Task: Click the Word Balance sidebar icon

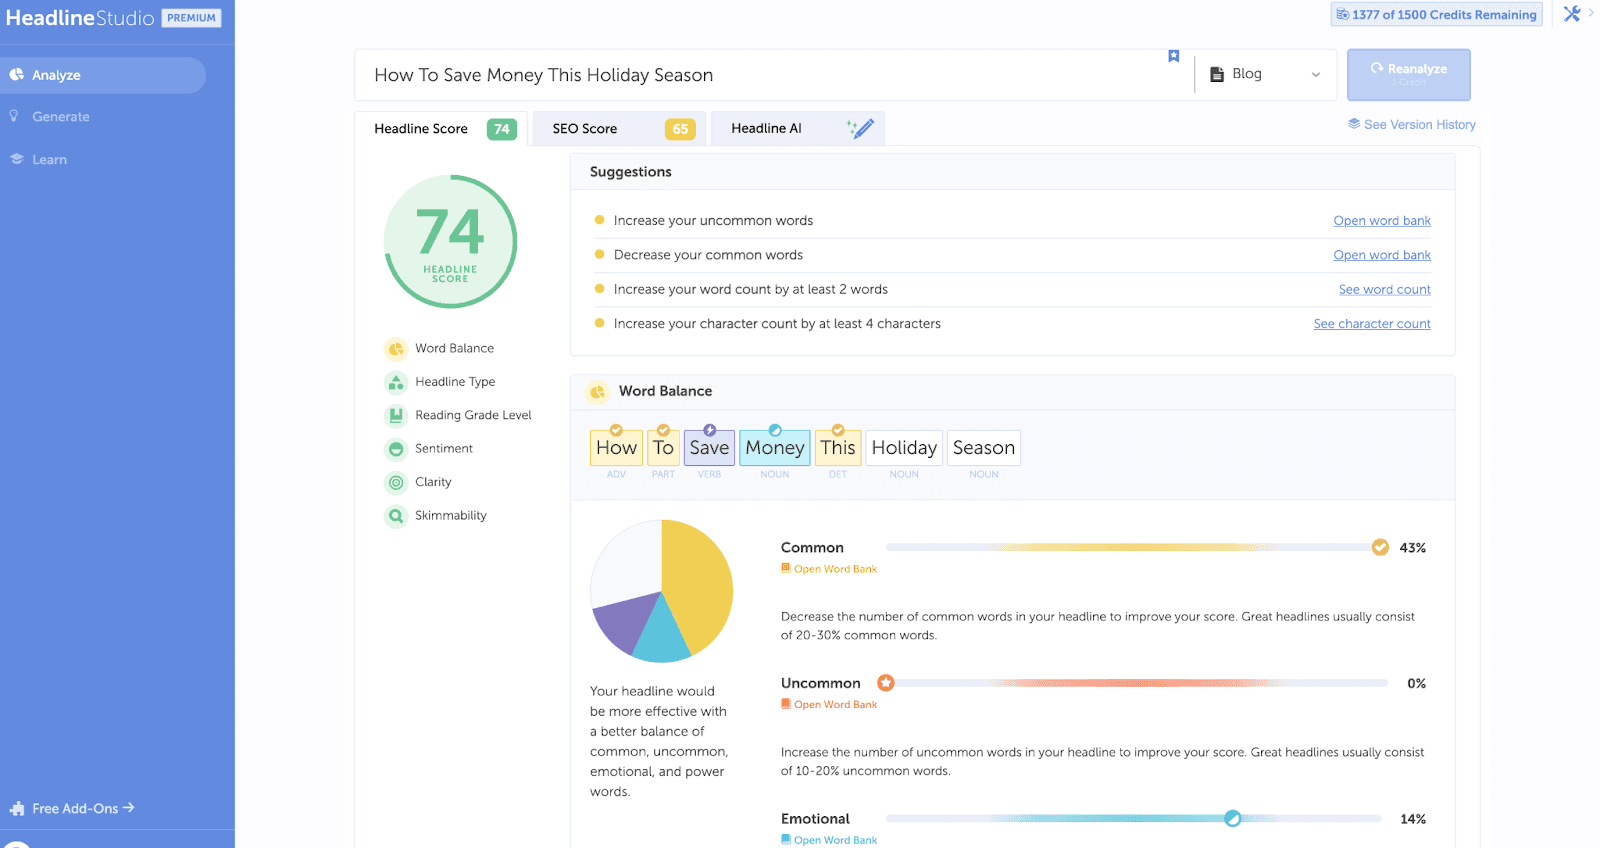Action: [x=396, y=349]
